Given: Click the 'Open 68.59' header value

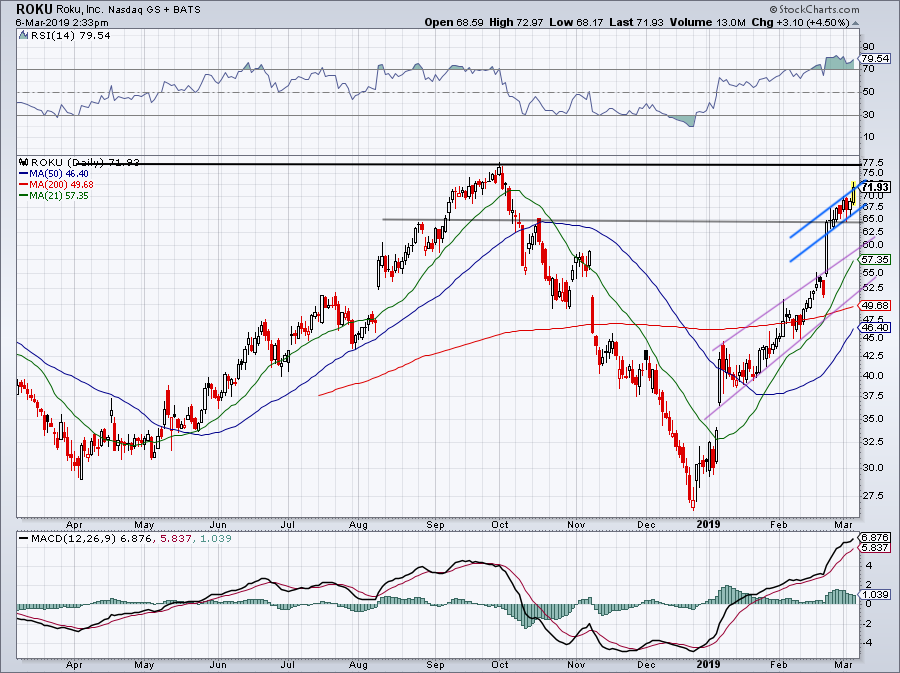Looking at the screenshot, I should click(455, 23).
